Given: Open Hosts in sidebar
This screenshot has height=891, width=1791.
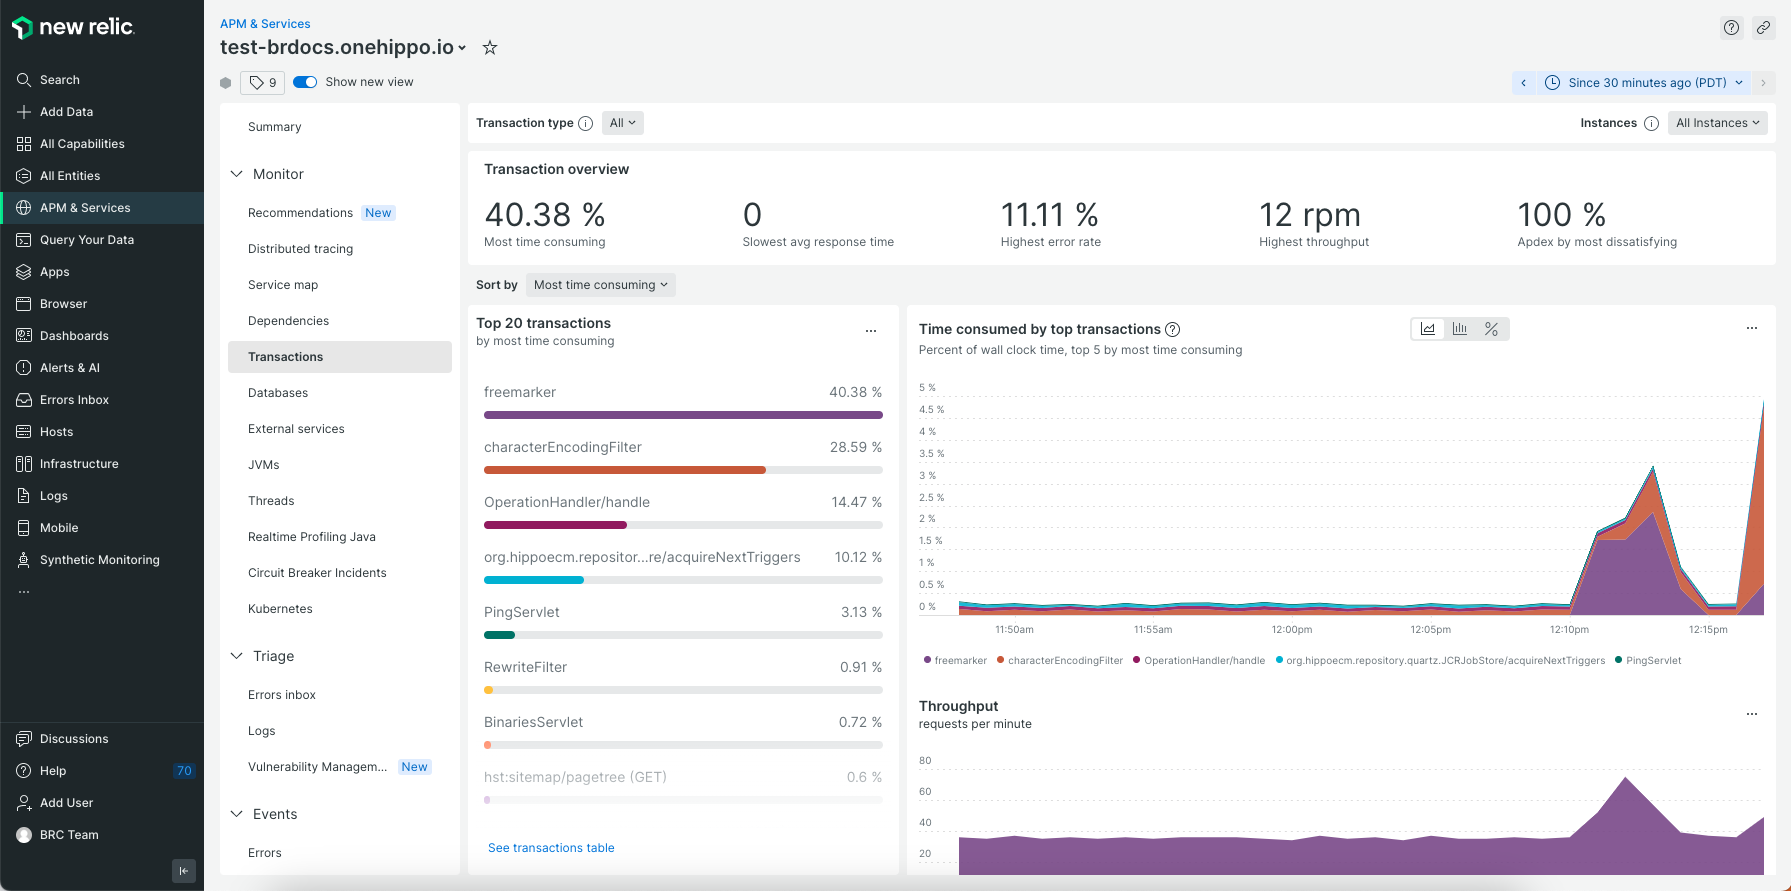Looking at the screenshot, I should coord(102,432).
